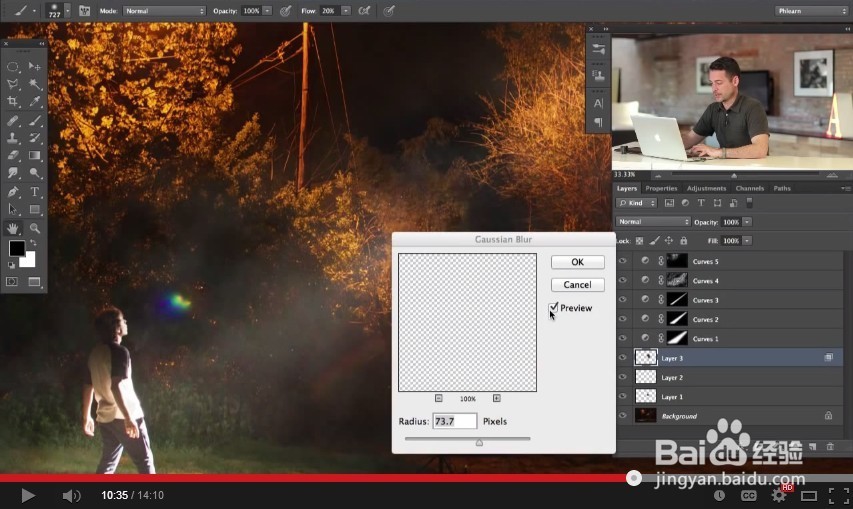Select the Brush tool in the toolbox
853x509 pixels.
pyautogui.click(x=34, y=121)
